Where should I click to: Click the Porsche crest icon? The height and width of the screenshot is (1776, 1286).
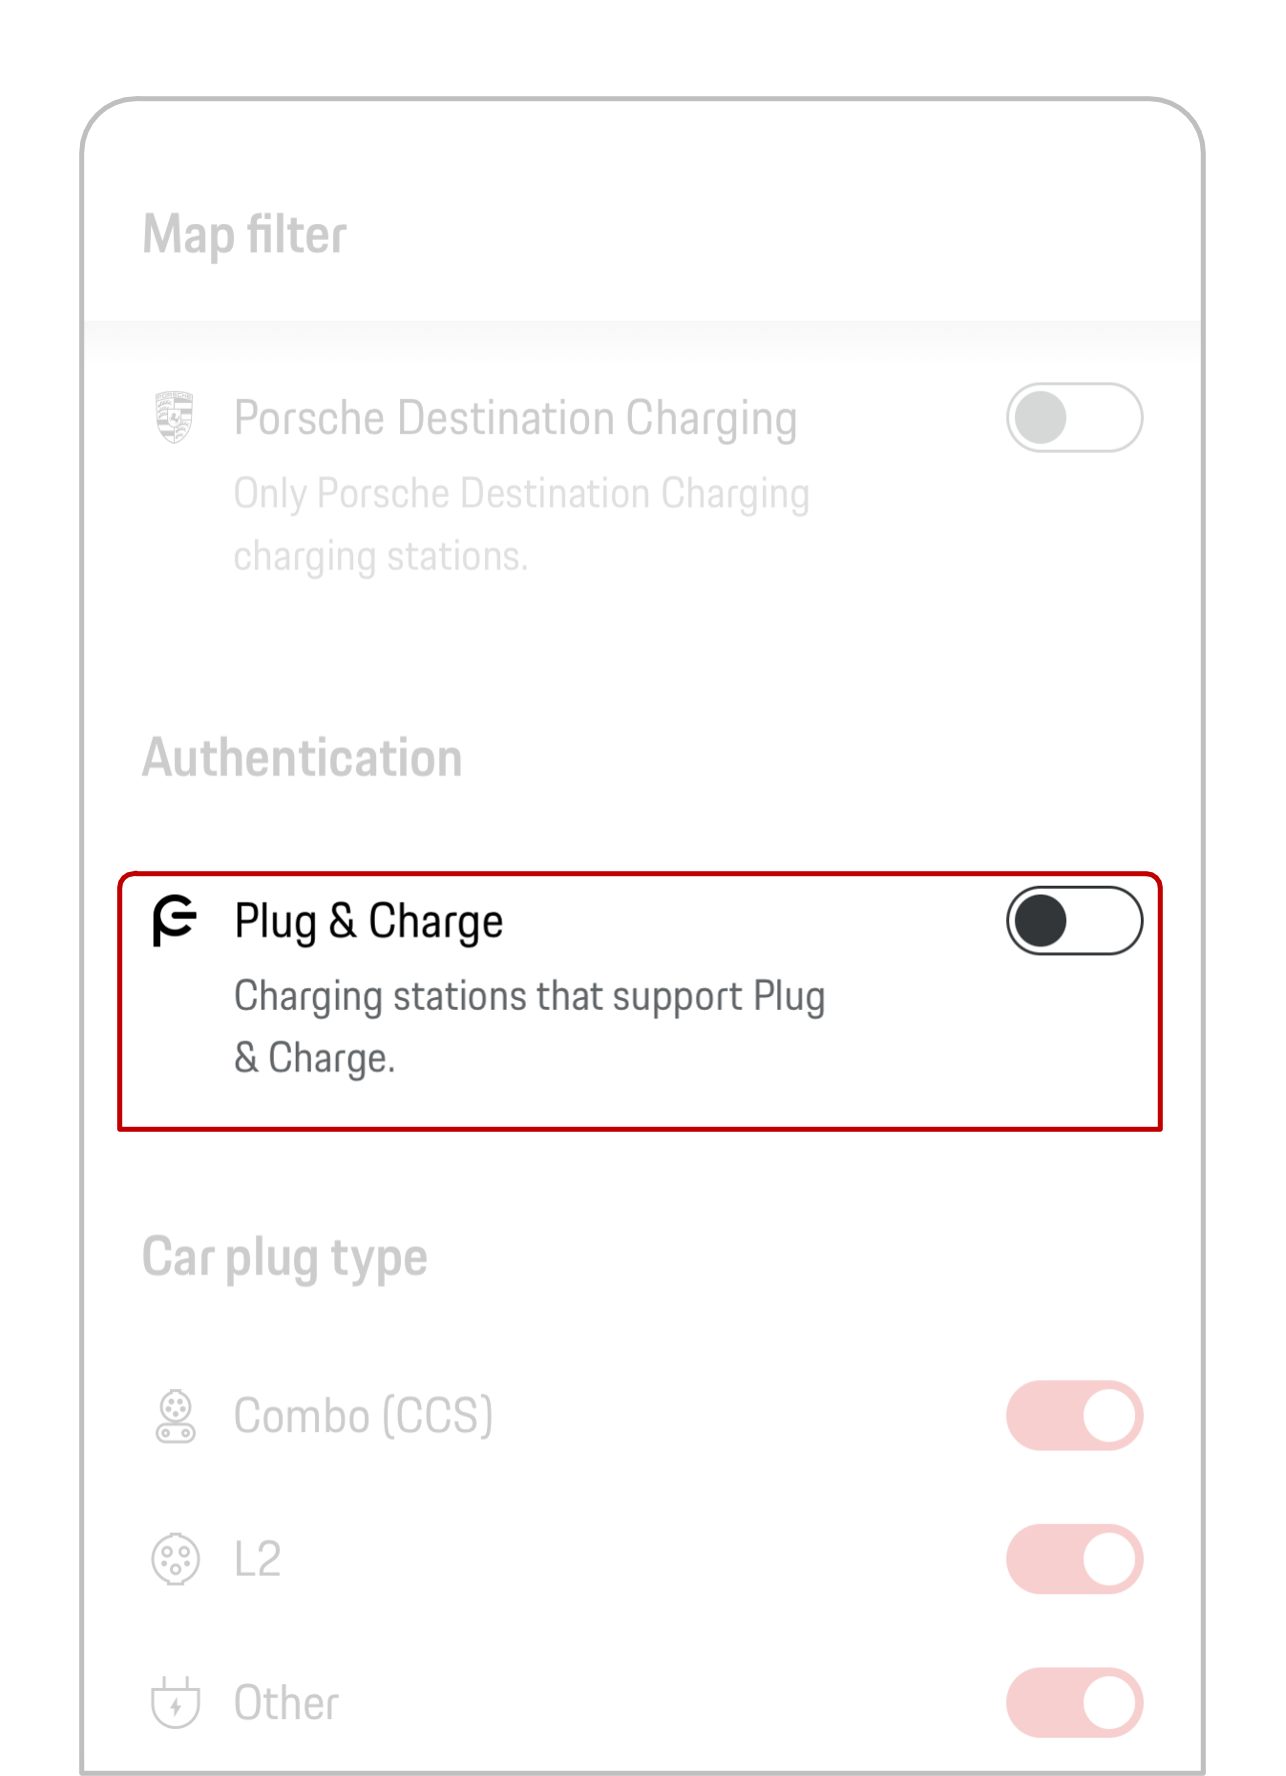click(174, 418)
